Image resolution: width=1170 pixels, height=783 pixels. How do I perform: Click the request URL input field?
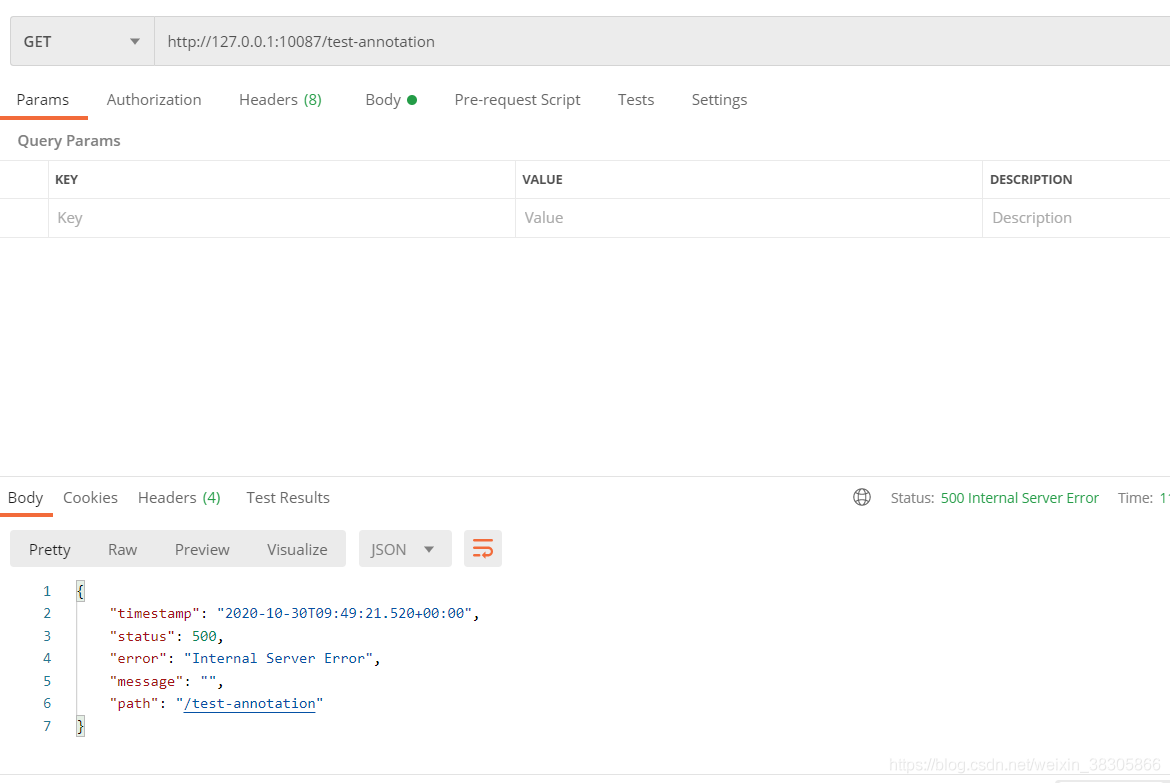660,42
